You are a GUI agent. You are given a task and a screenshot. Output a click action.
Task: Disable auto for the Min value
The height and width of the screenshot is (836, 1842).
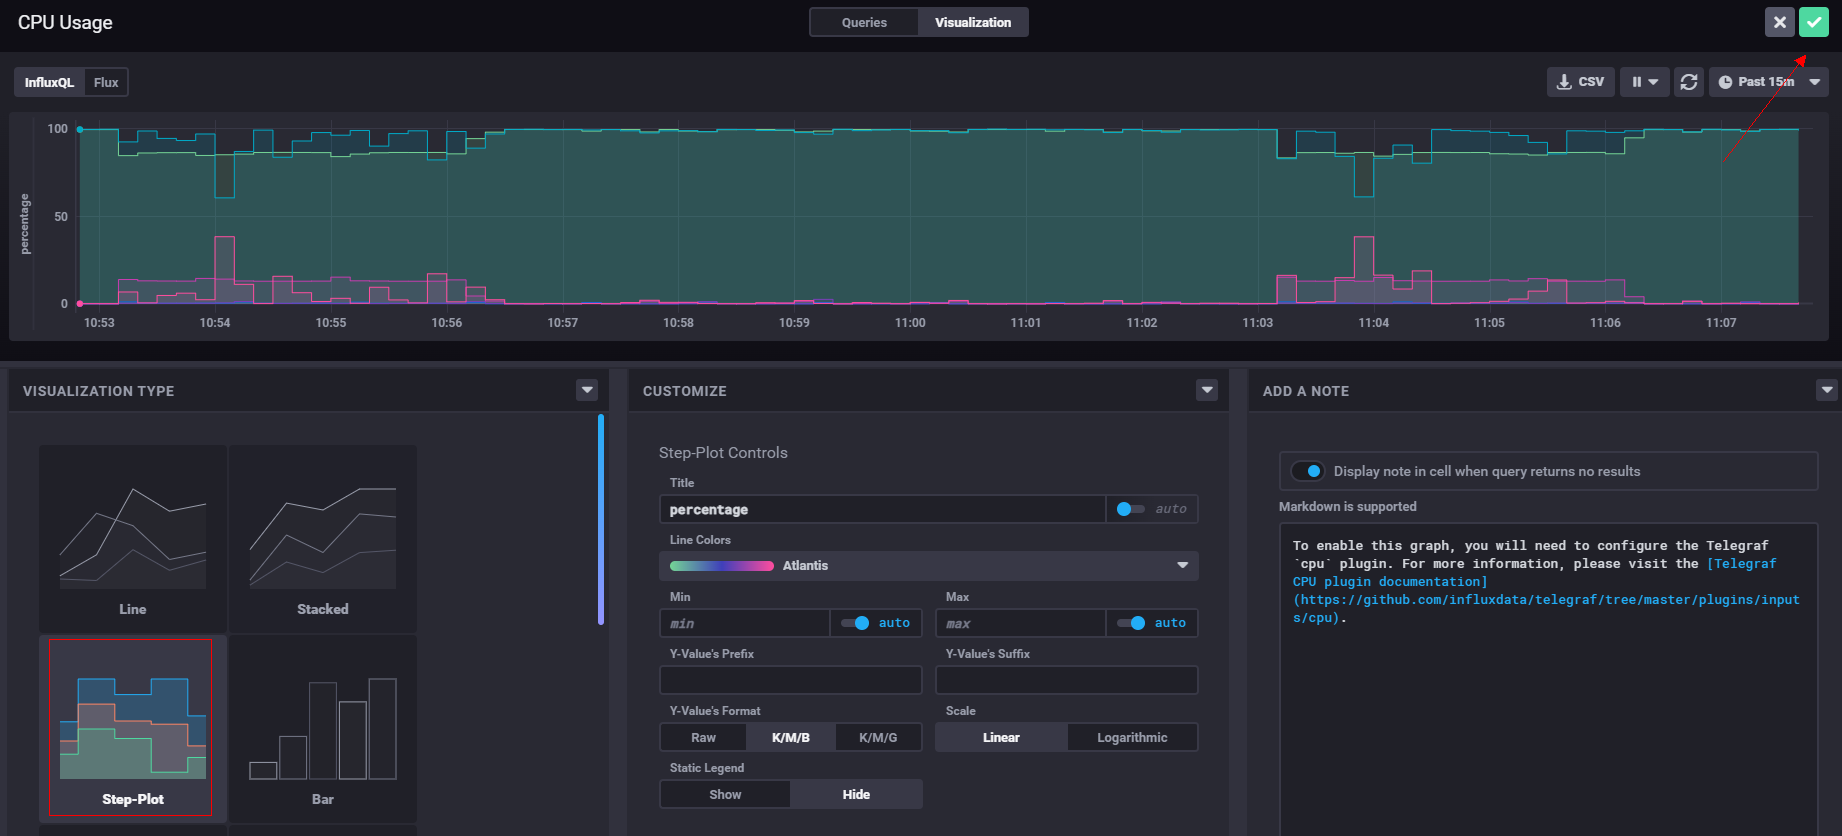pos(855,623)
